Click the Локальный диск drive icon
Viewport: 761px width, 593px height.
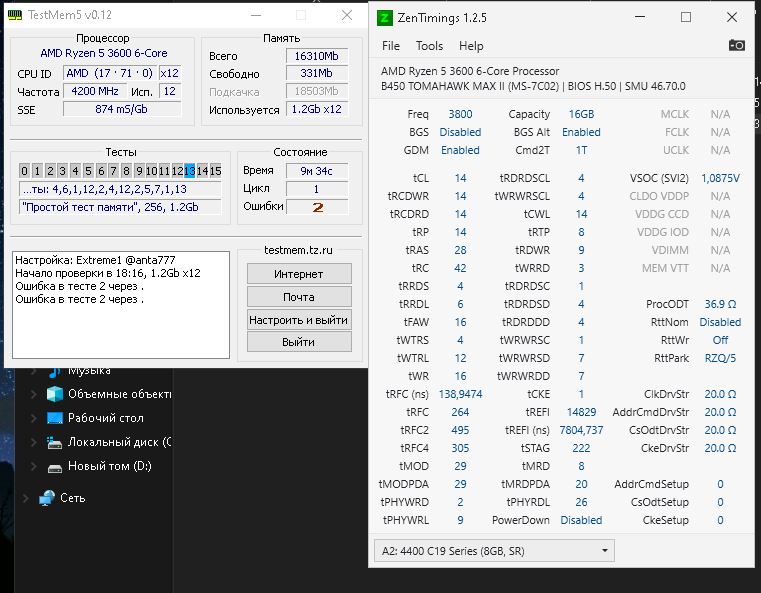[x=54, y=442]
